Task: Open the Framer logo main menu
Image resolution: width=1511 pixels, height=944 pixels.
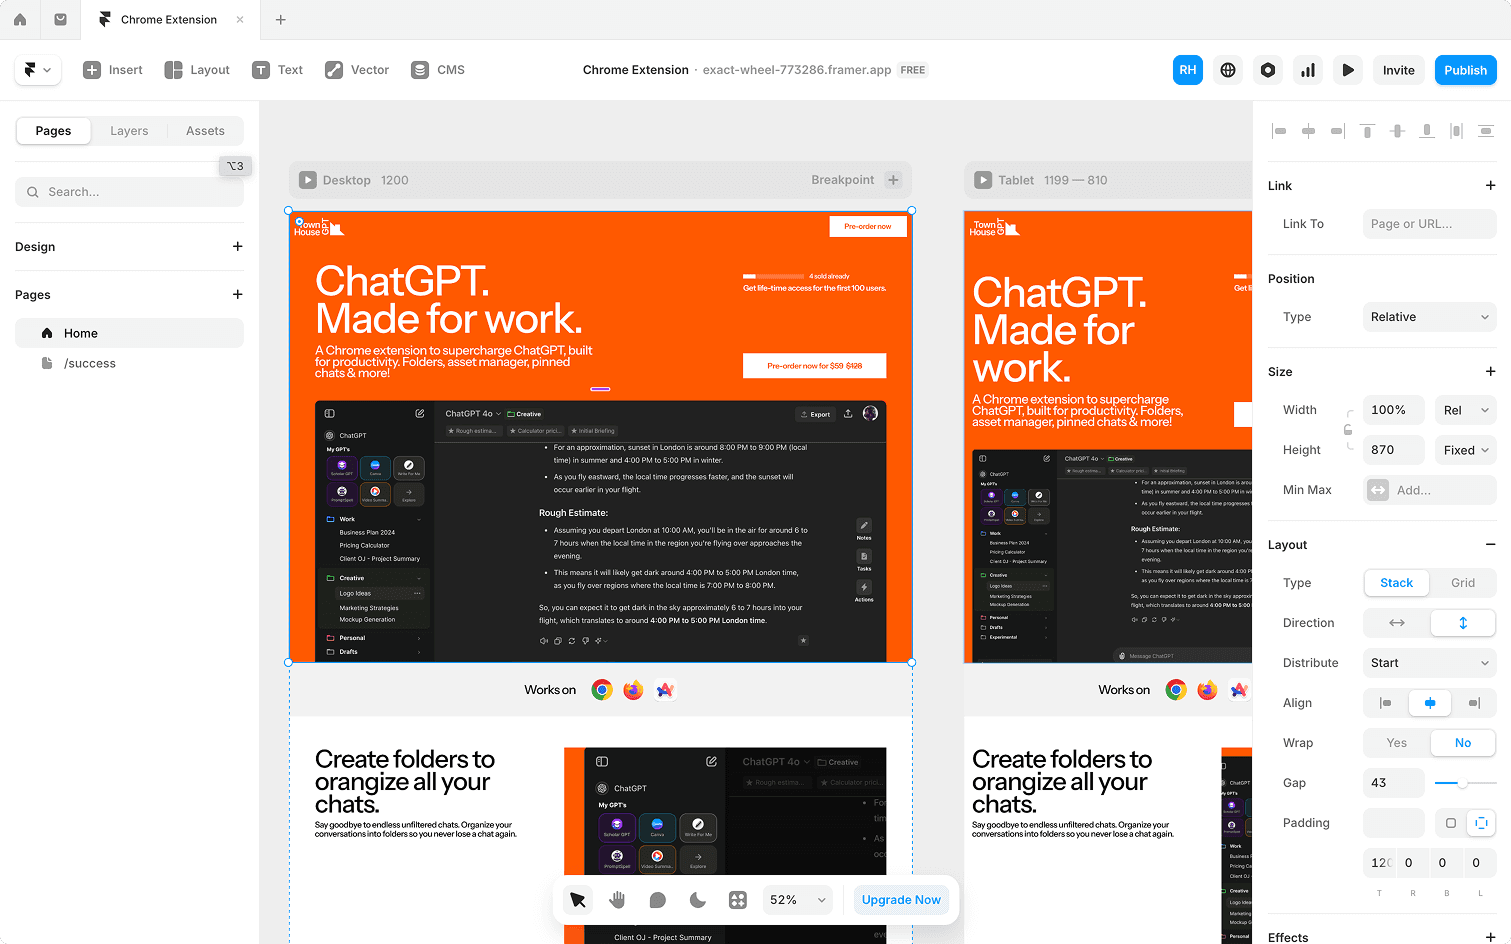Action: pos(38,70)
